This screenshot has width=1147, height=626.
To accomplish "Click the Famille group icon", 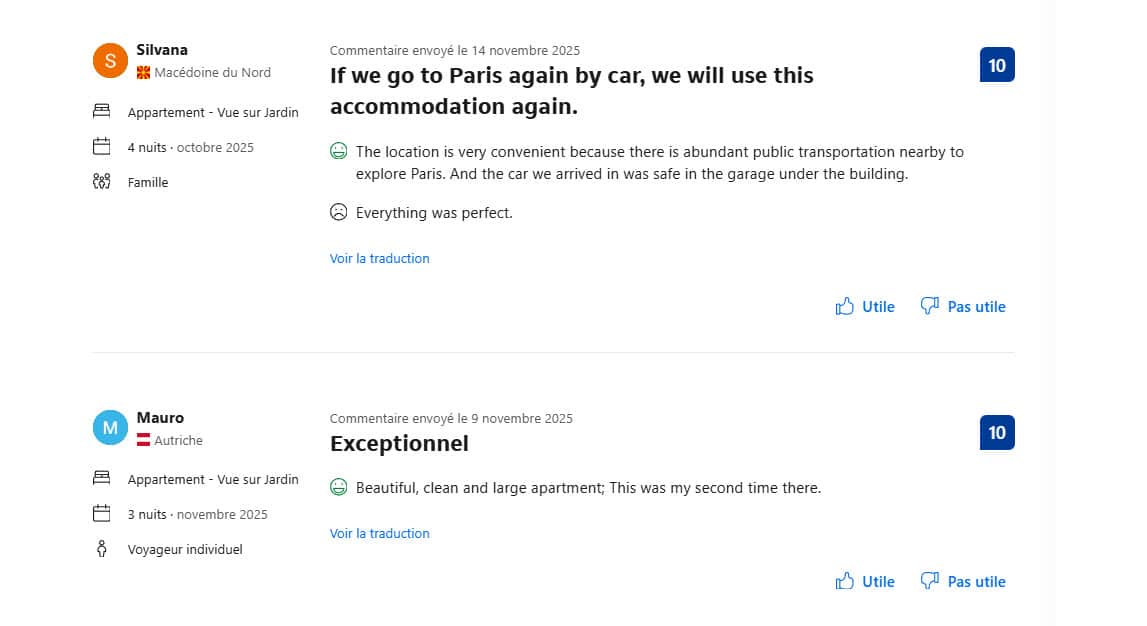I will 101,182.
